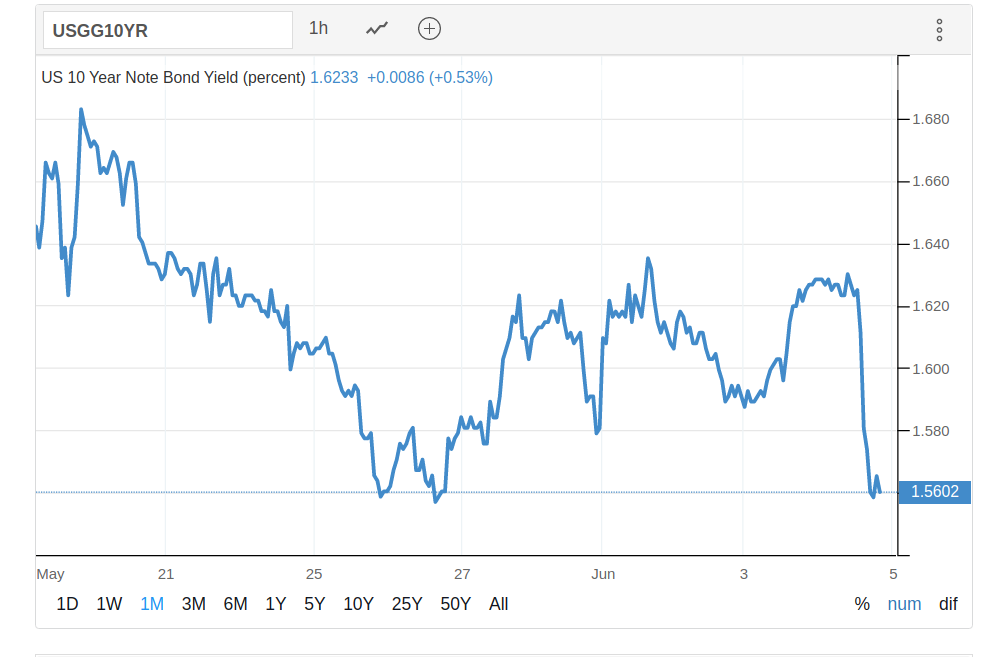Select the 50Y time range
The height and width of the screenshot is (657, 994).
coord(455,604)
